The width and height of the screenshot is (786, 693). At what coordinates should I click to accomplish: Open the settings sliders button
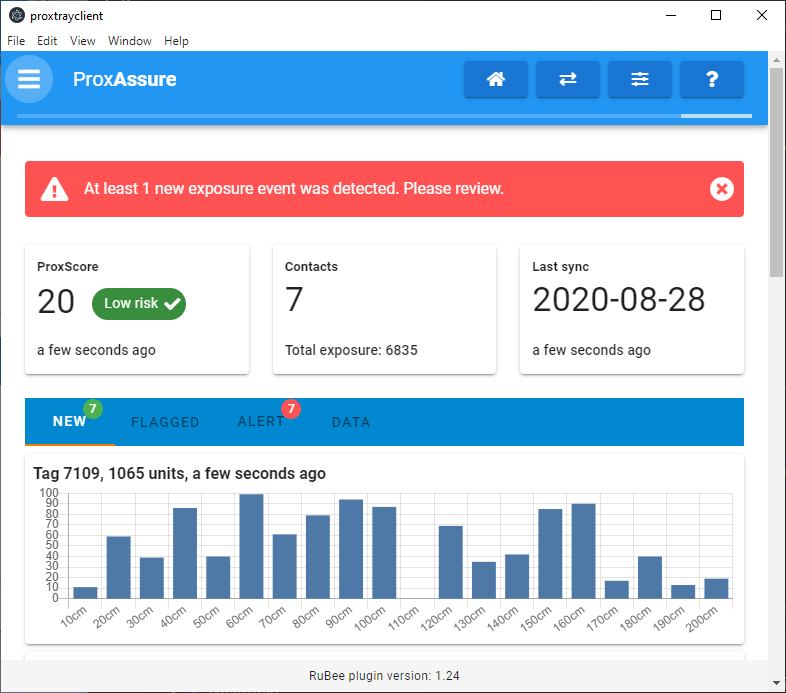tap(640, 80)
